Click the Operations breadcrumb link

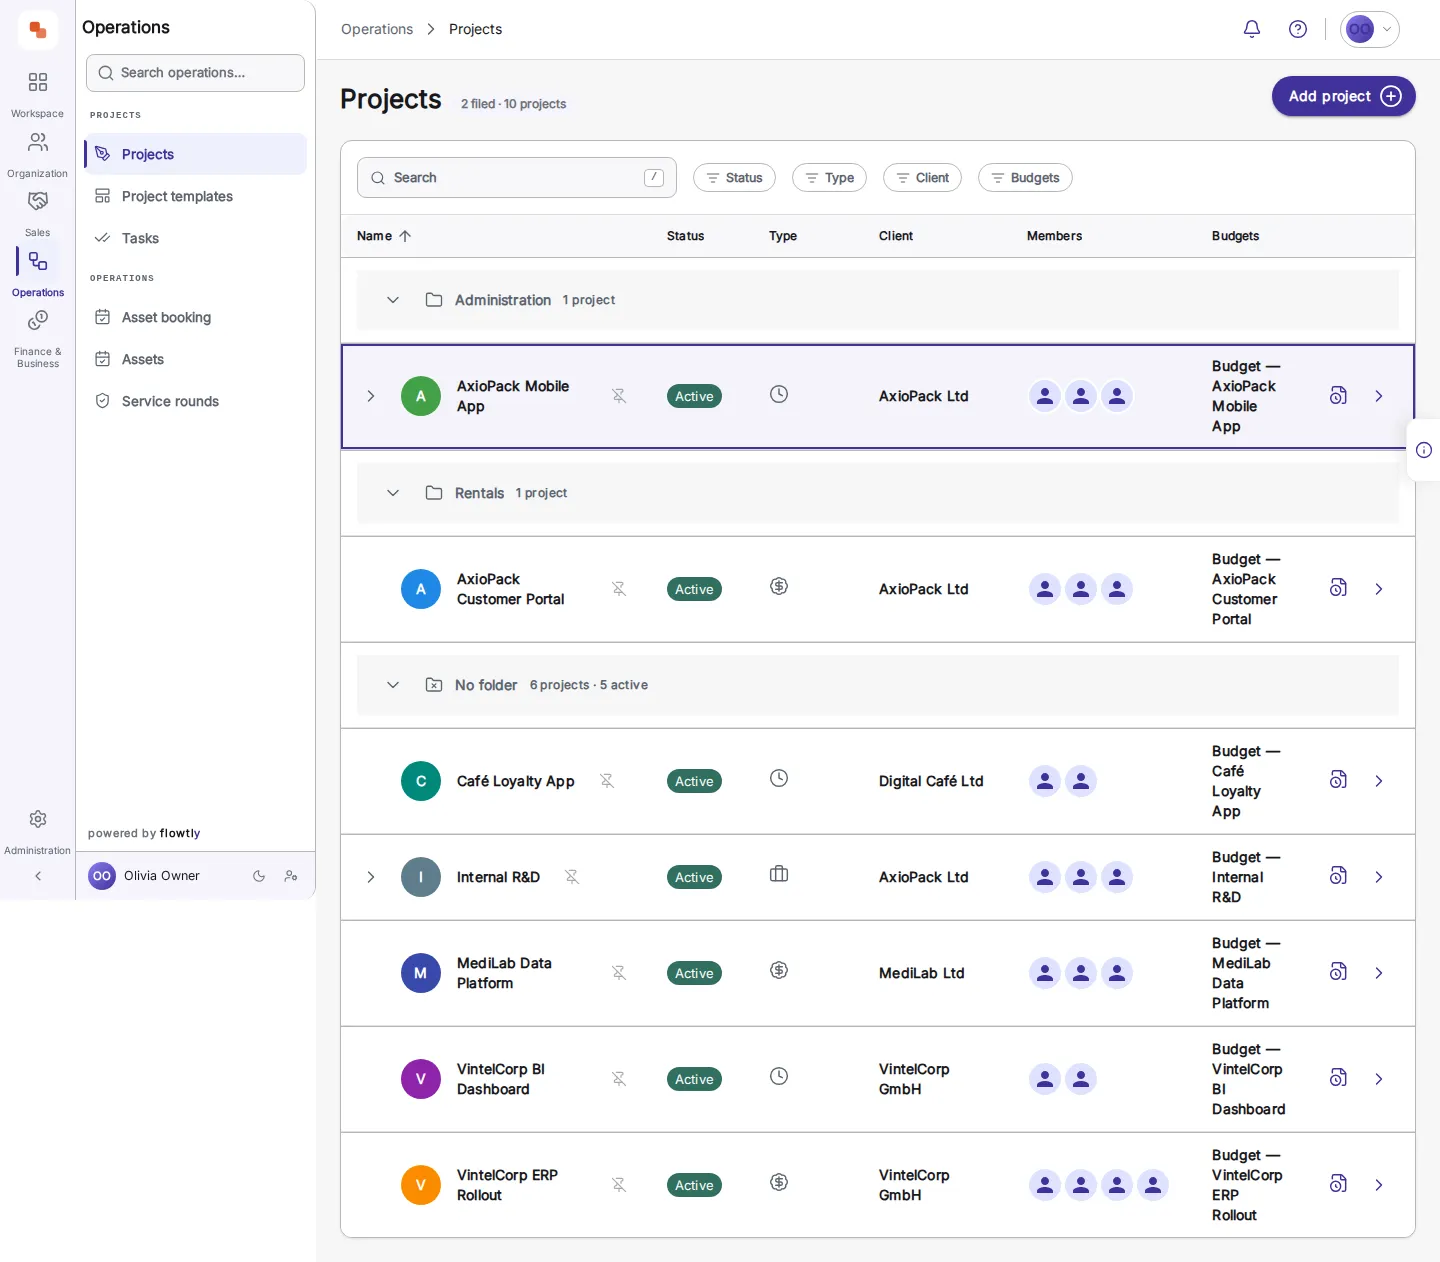click(377, 29)
